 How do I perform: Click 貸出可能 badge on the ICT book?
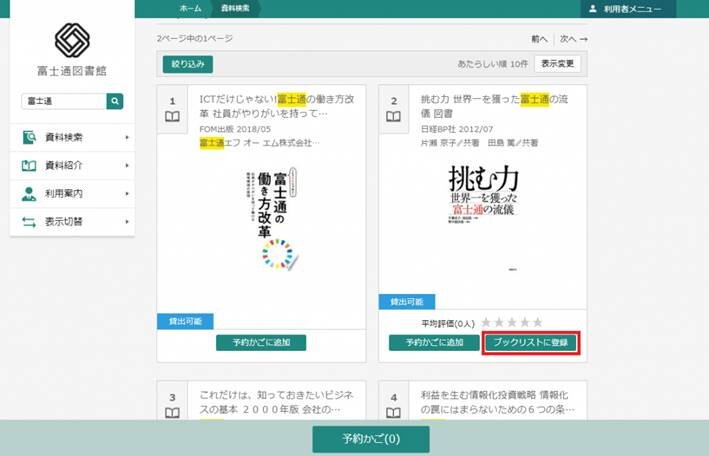point(185,321)
